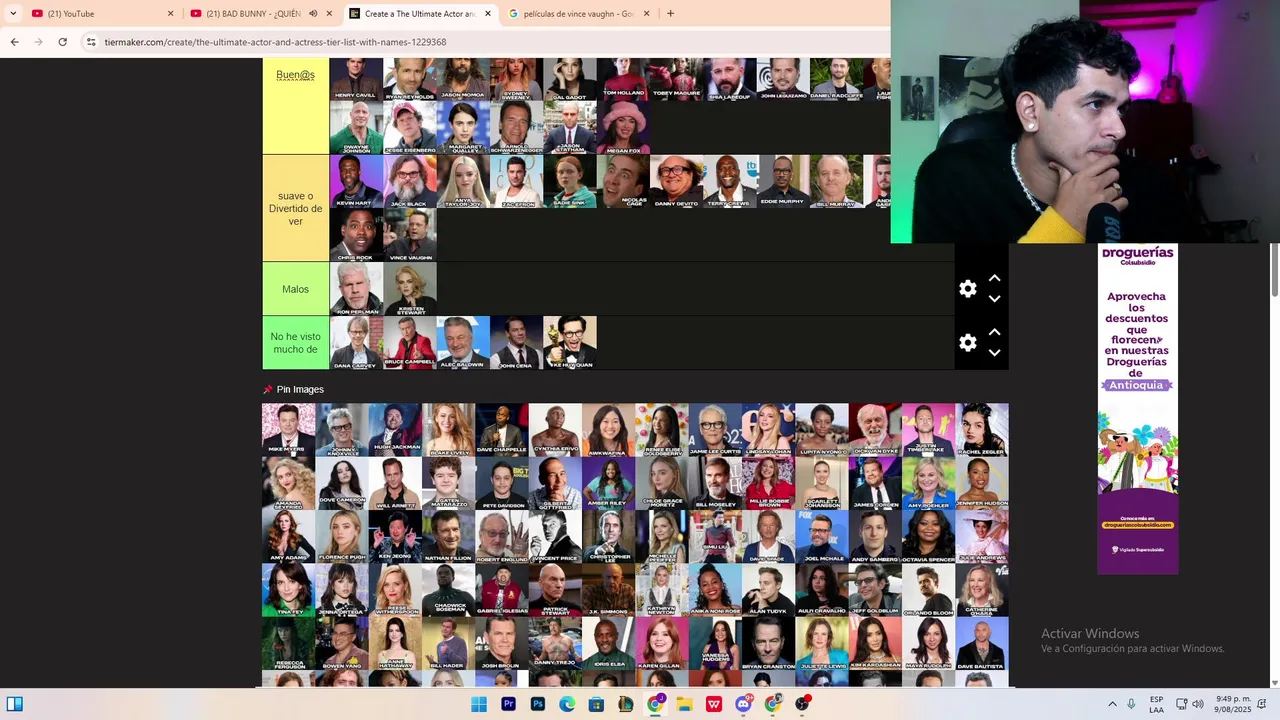Move No he visto mucho de row down

[x=994, y=353]
